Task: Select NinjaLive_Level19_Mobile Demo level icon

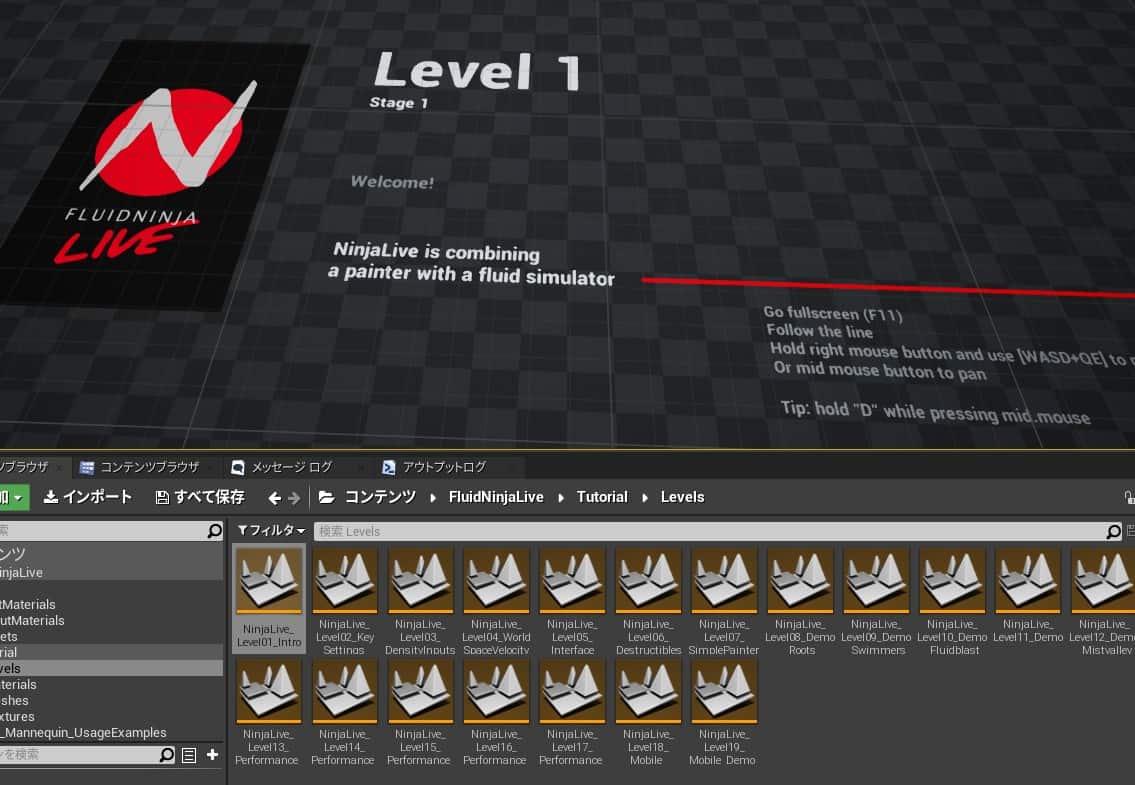Action: pos(725,691)
